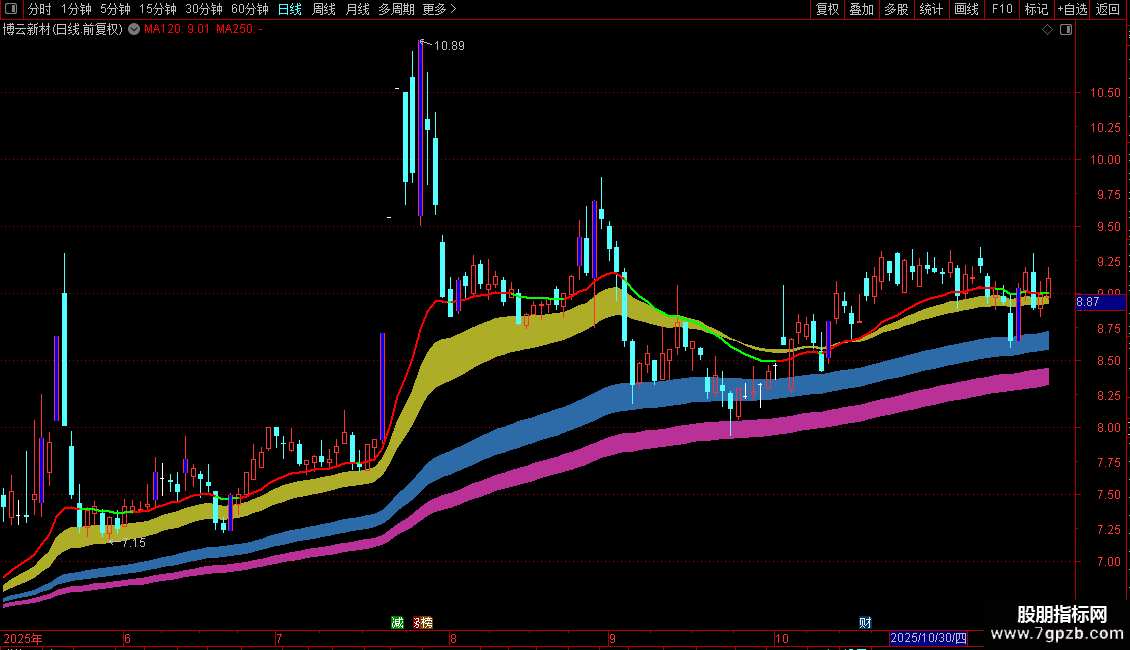Viewport: 1130px width, 650px height.
Task: Open 多周期 multi-period view
Action: pyautogui.click(x=396, y=9)
